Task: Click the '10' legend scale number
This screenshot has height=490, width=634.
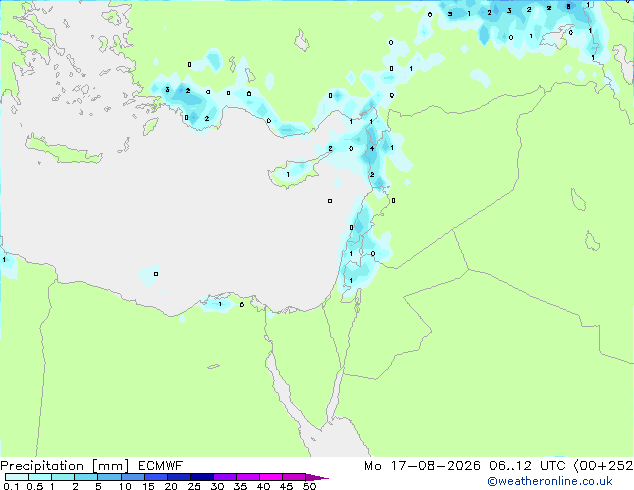Action: click(x=125, y=486)
